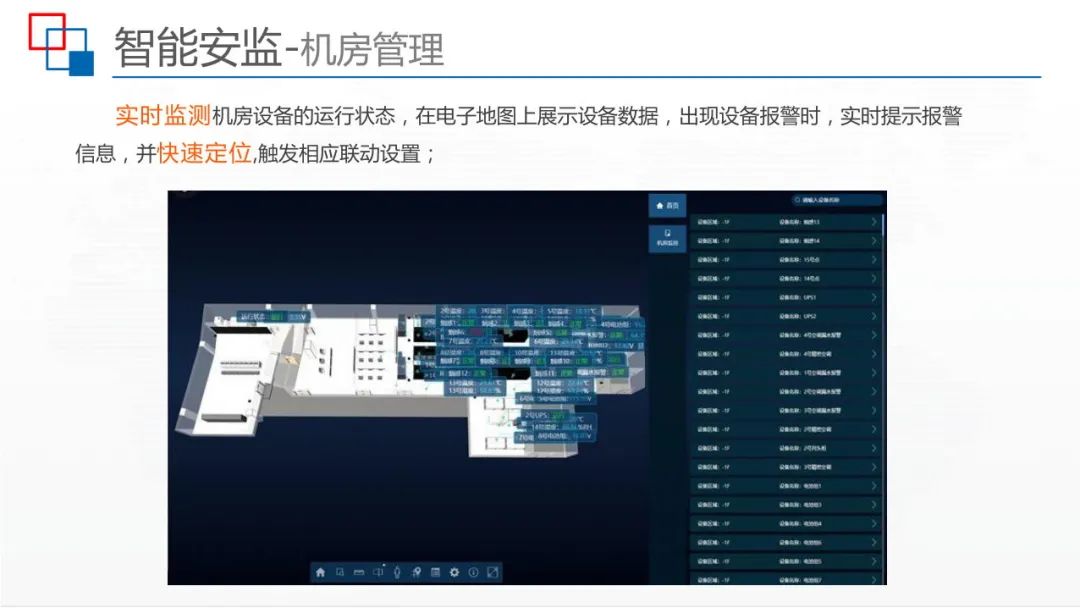Toggle the 机房监控 sidebar panel
This screenshot has height=608, width=1080.
(x=667, y=238)
